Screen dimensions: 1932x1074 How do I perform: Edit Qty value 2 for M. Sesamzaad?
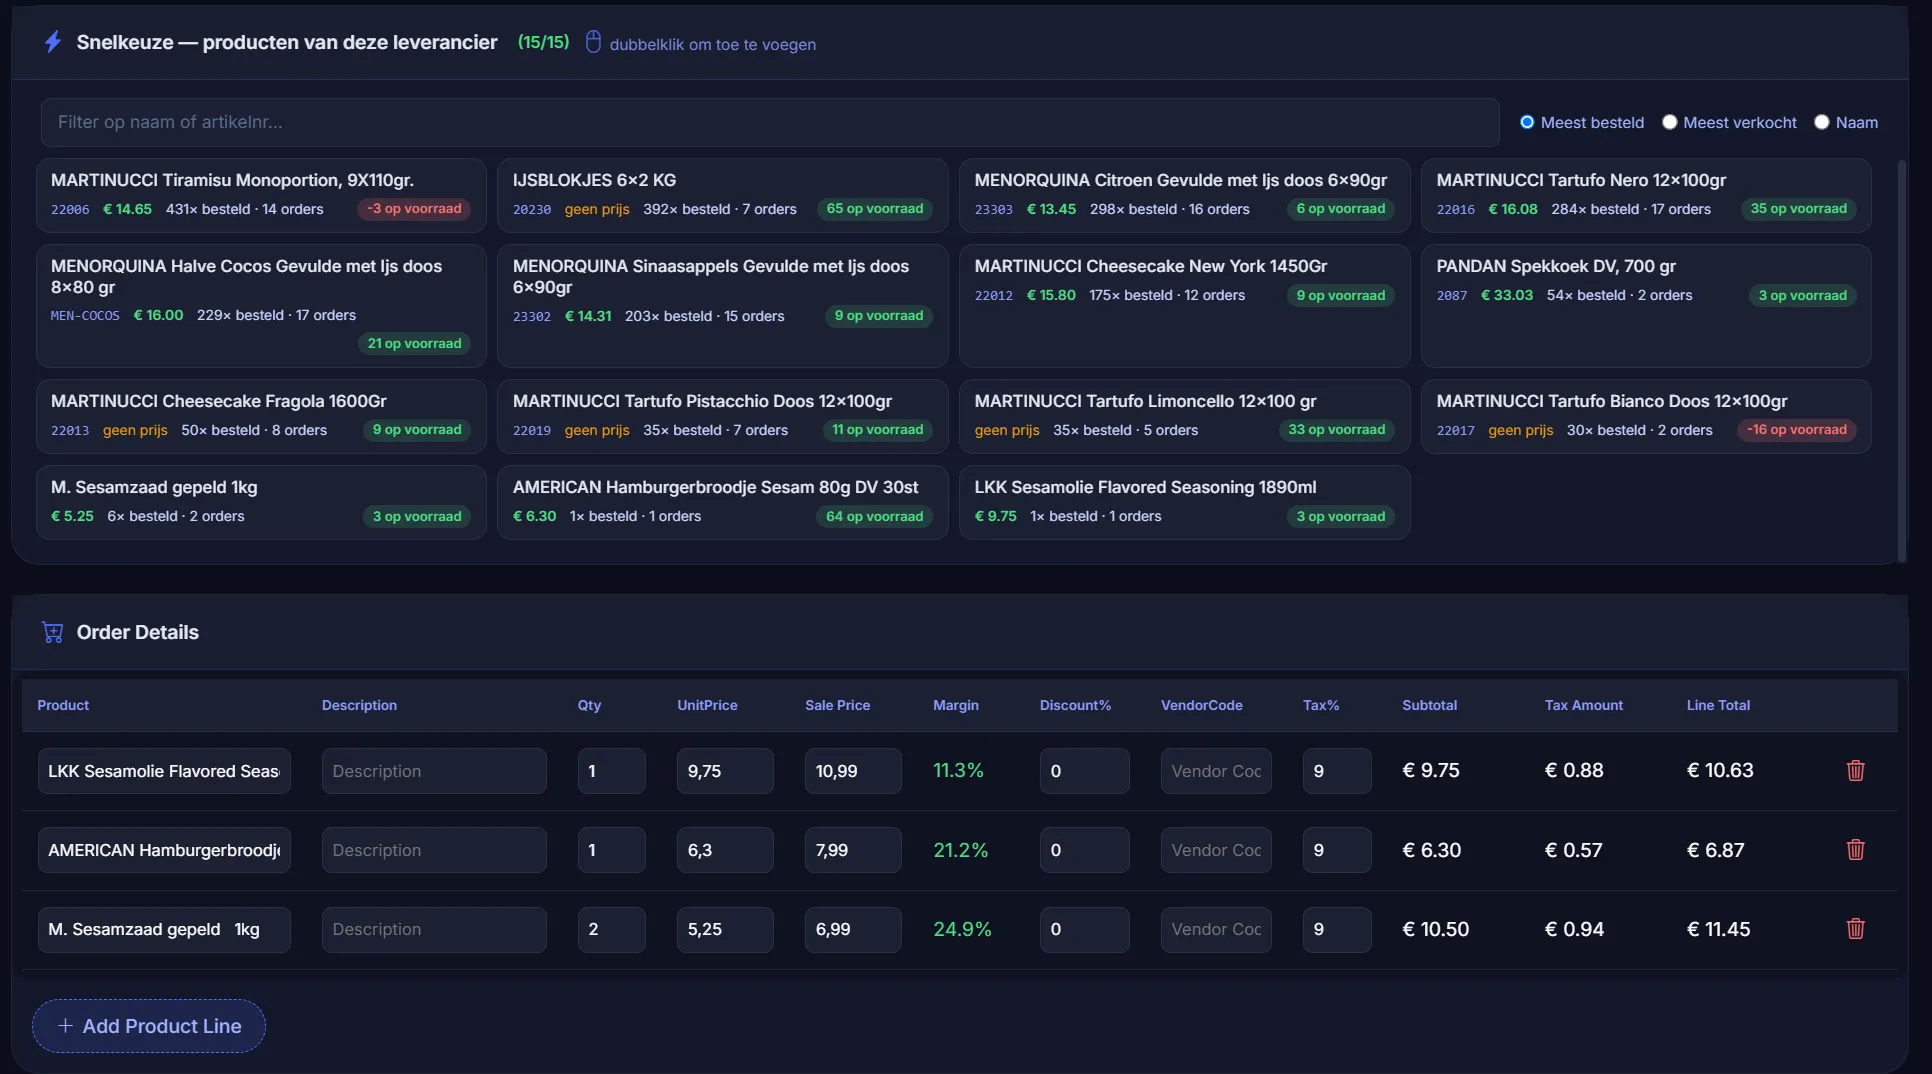pos(611,929)
